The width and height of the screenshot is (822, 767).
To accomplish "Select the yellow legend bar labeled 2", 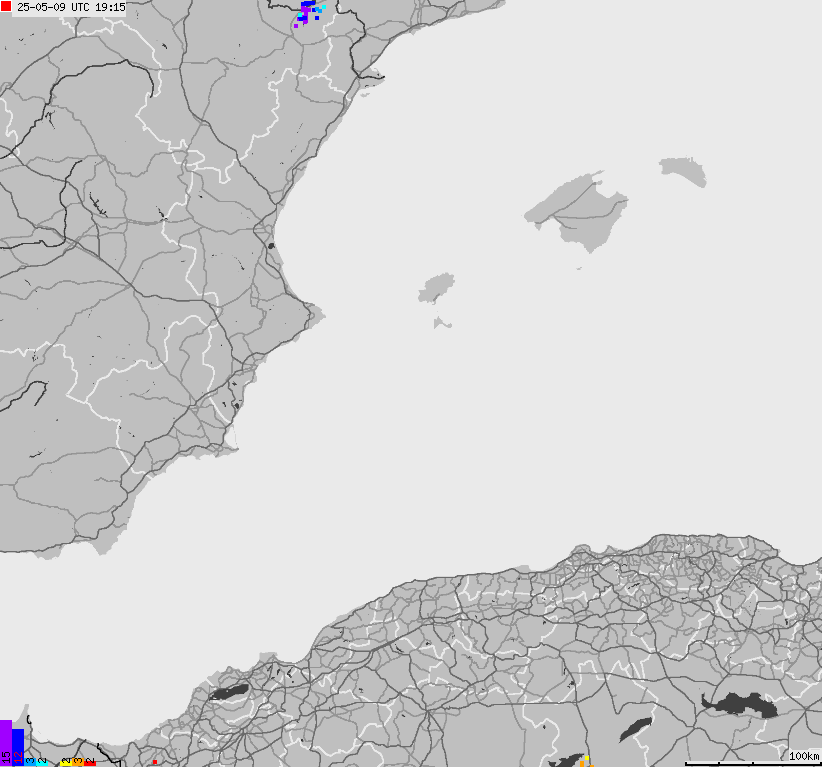I will (66, 762).
